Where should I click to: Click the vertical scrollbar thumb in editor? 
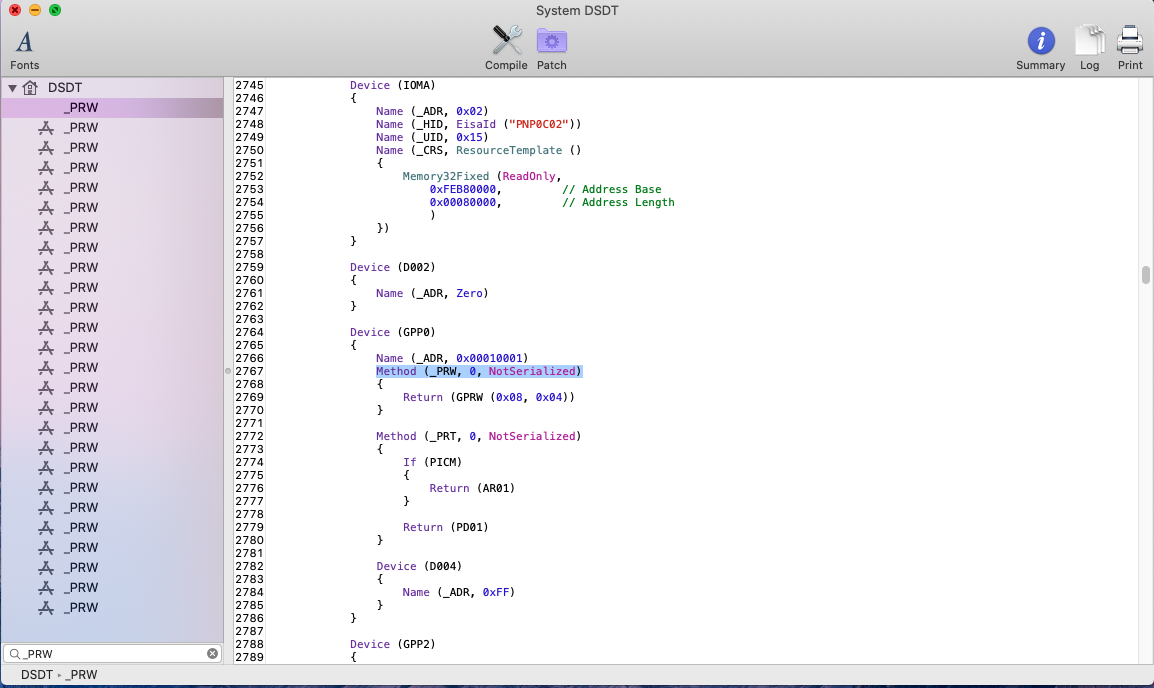tap(1145, 275)
